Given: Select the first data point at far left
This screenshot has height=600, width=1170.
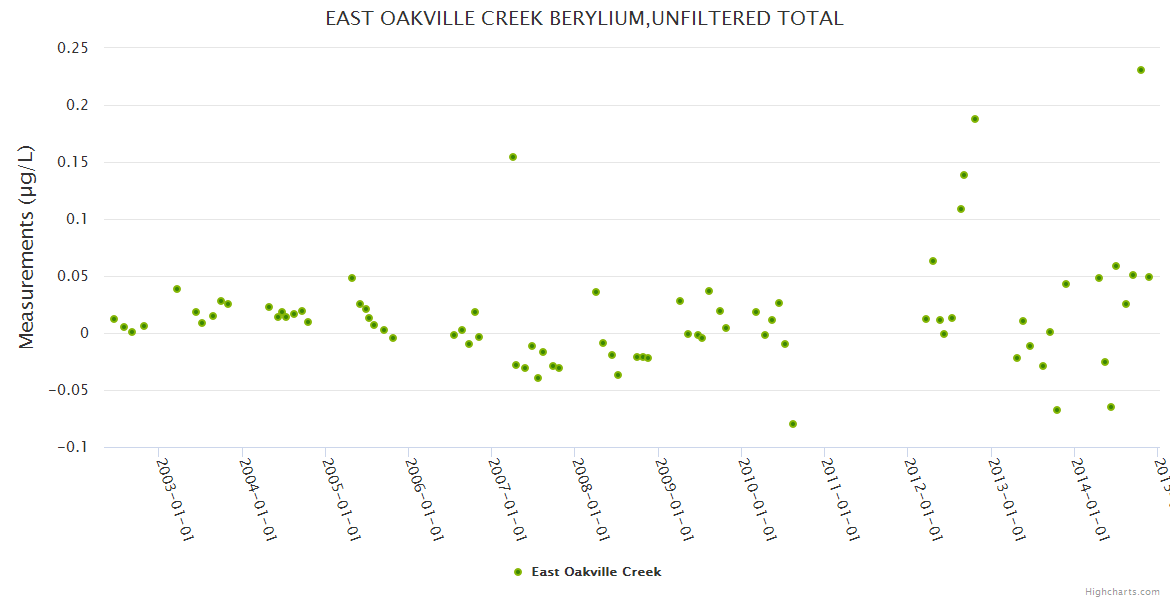Looking at the screenshot, I should [x=114, y=319].
